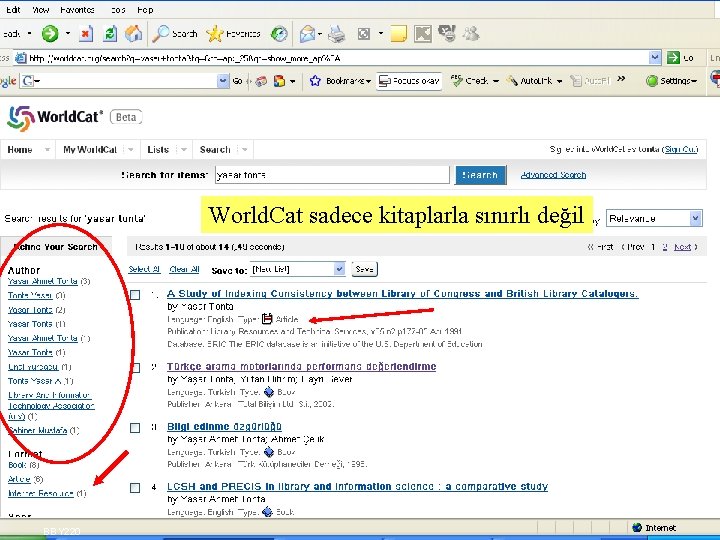Check the box for result 1 Indexing Consistency
Image resolution: width=720 pixels, height=540 pixels.
135,295
